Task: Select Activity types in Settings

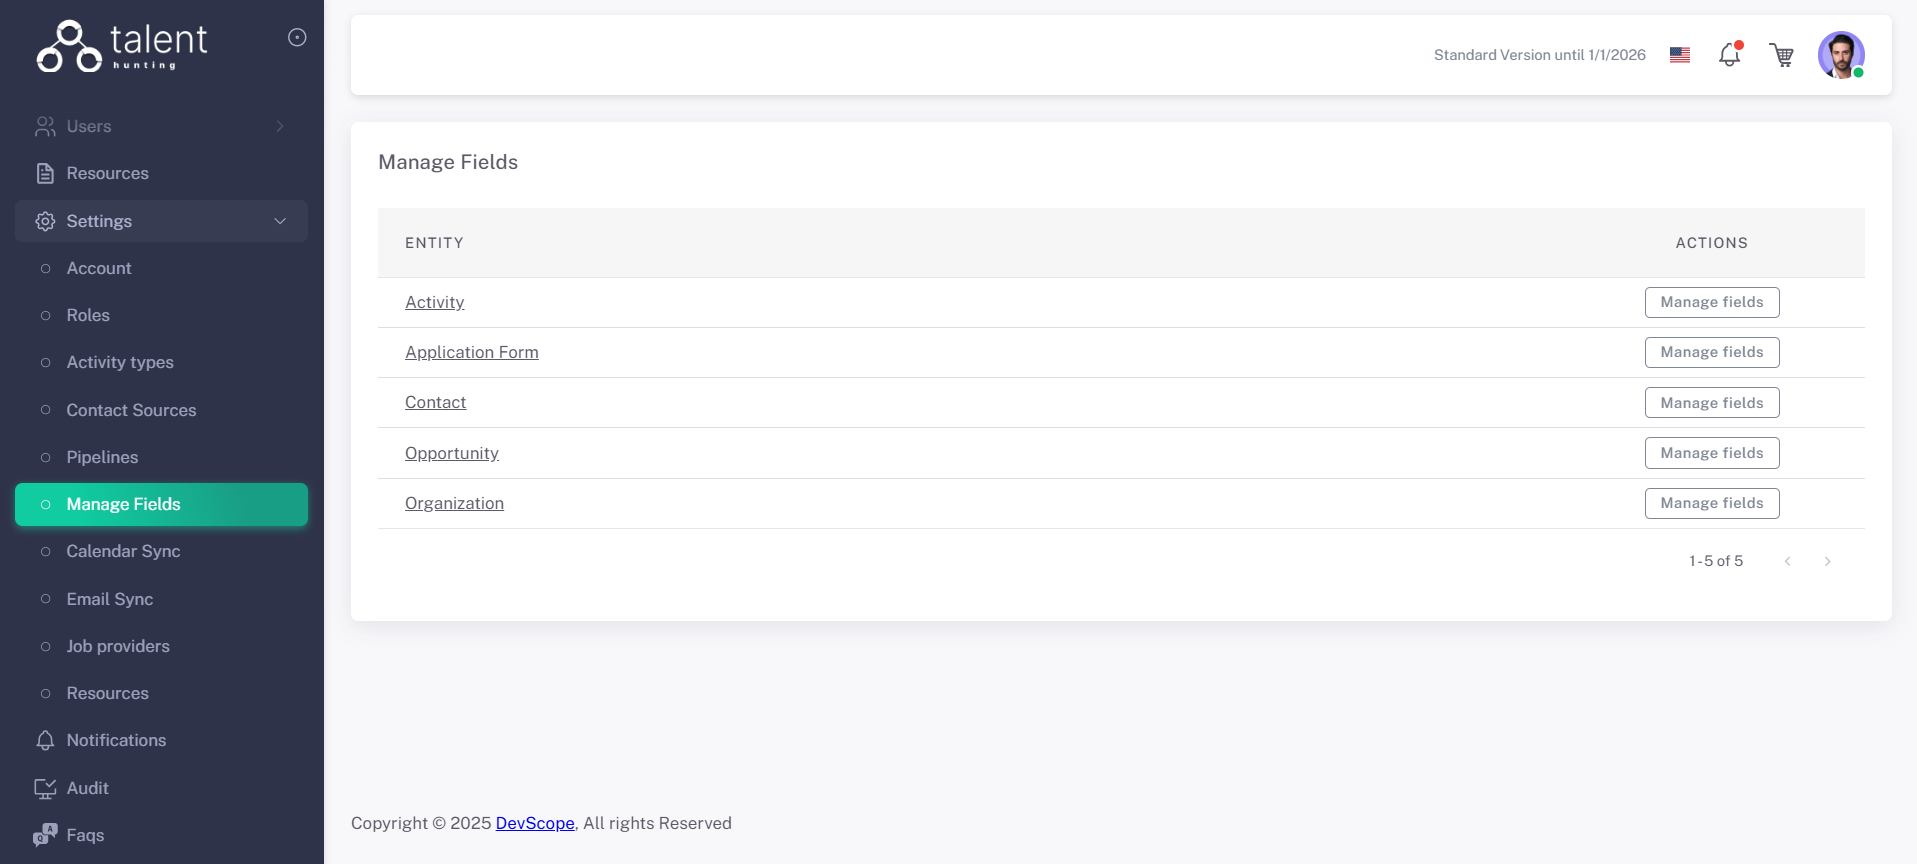Action: 120,362
